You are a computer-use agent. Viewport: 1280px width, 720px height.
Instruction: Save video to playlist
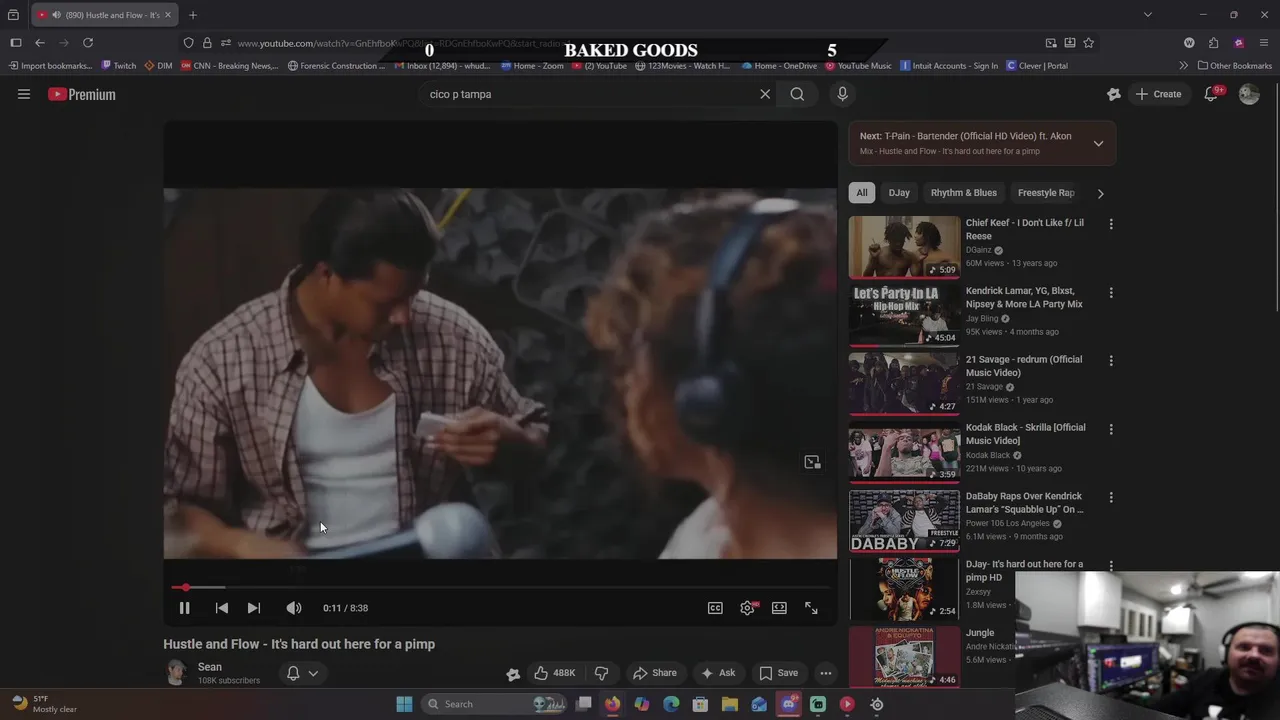click(778, 673)
